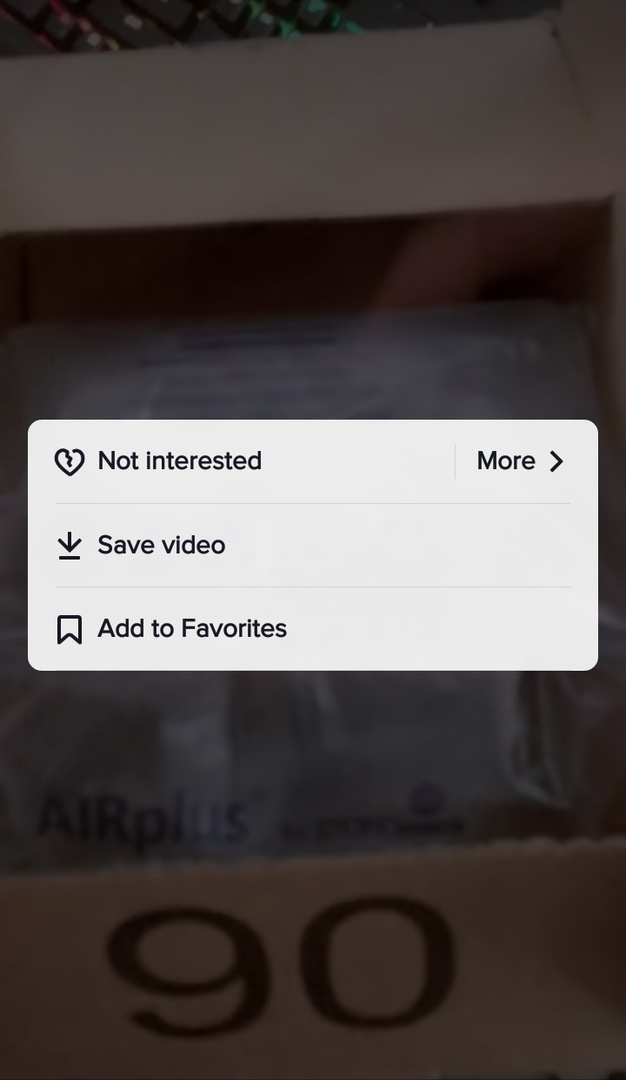Click the Add to Favorites text
The image size is (626, 1080).
point(192,629)
